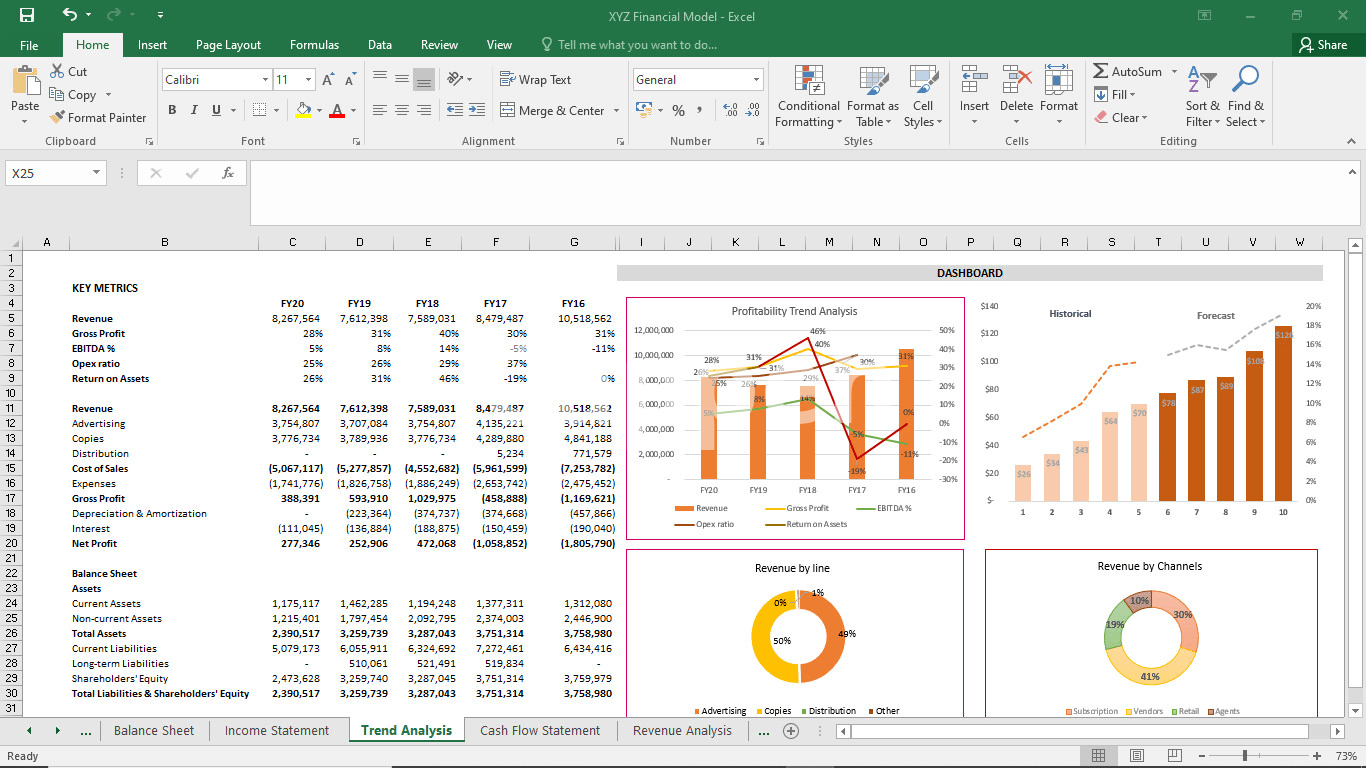The height and width of the screenshot is (768, 1366).
Task: Click the Format Painter brush icon
Action: pyautogui.click(x=58, y=118)
